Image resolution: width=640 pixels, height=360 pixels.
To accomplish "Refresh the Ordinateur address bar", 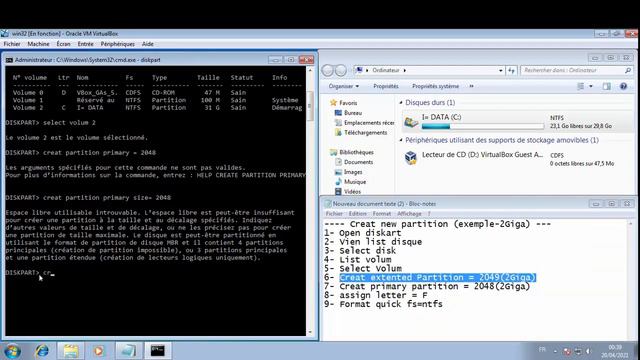I will (x=511, y=70).
